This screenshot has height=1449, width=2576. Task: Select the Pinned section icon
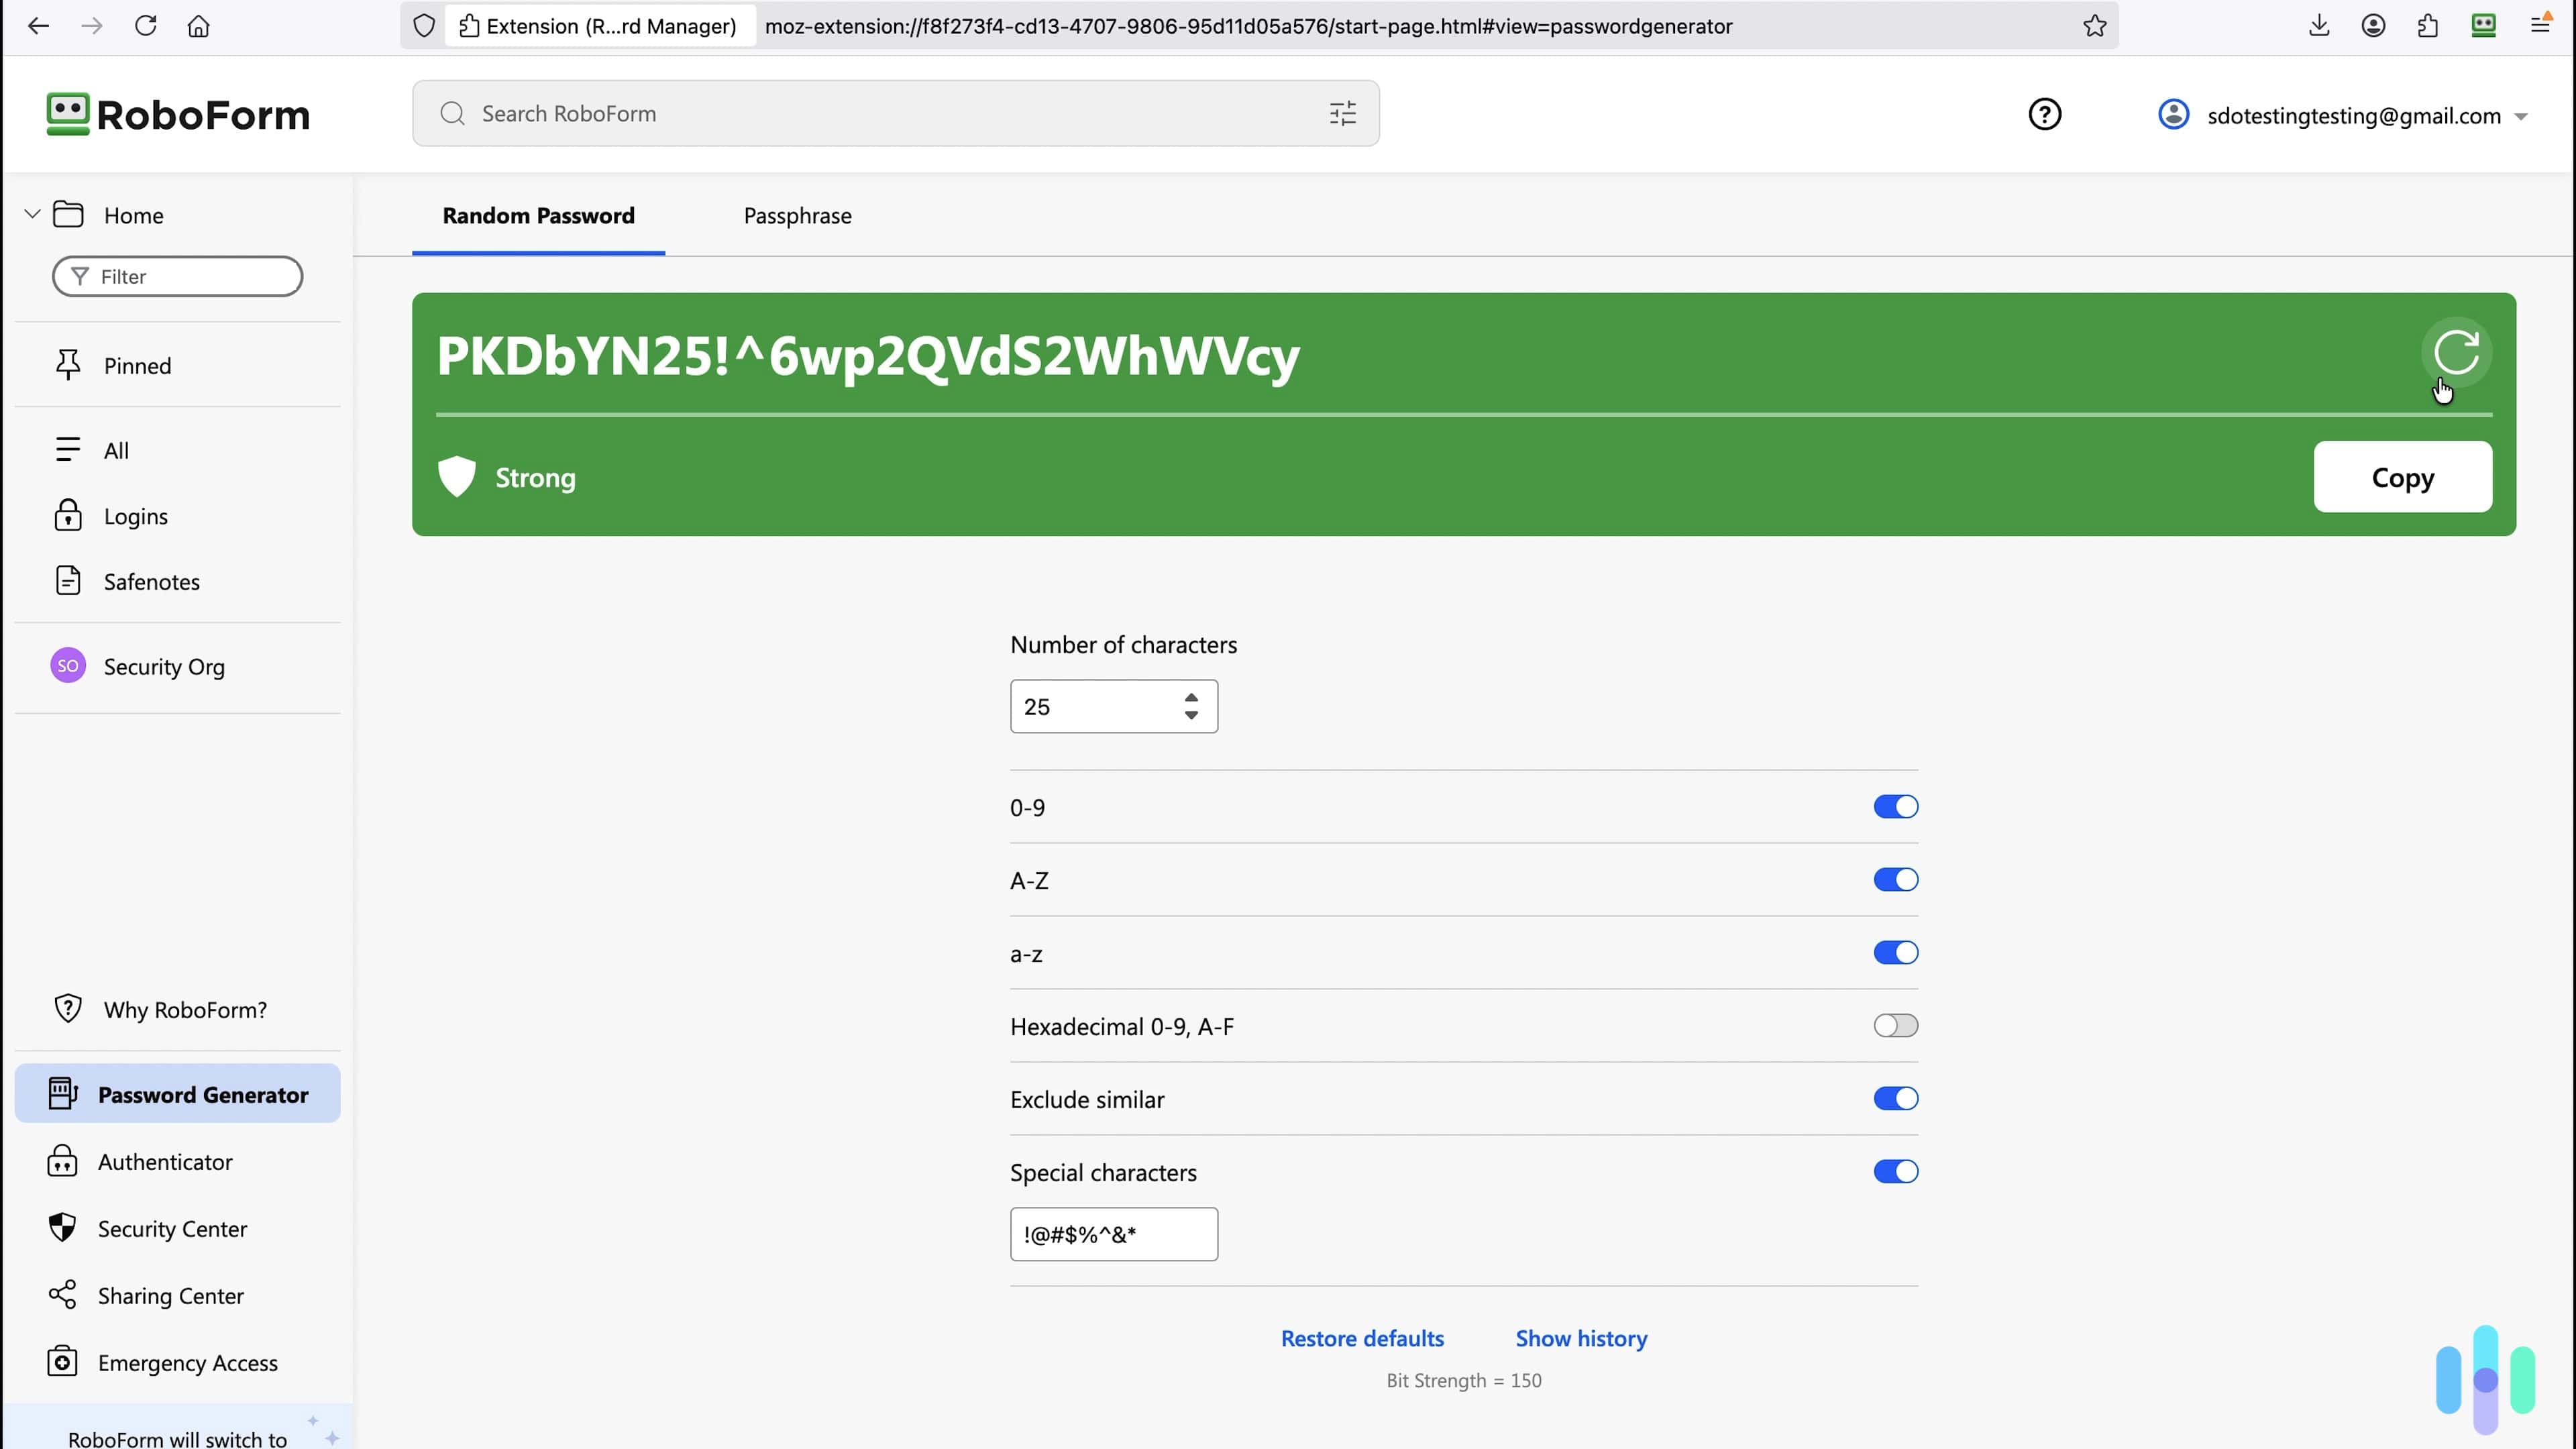click(67, 364)
